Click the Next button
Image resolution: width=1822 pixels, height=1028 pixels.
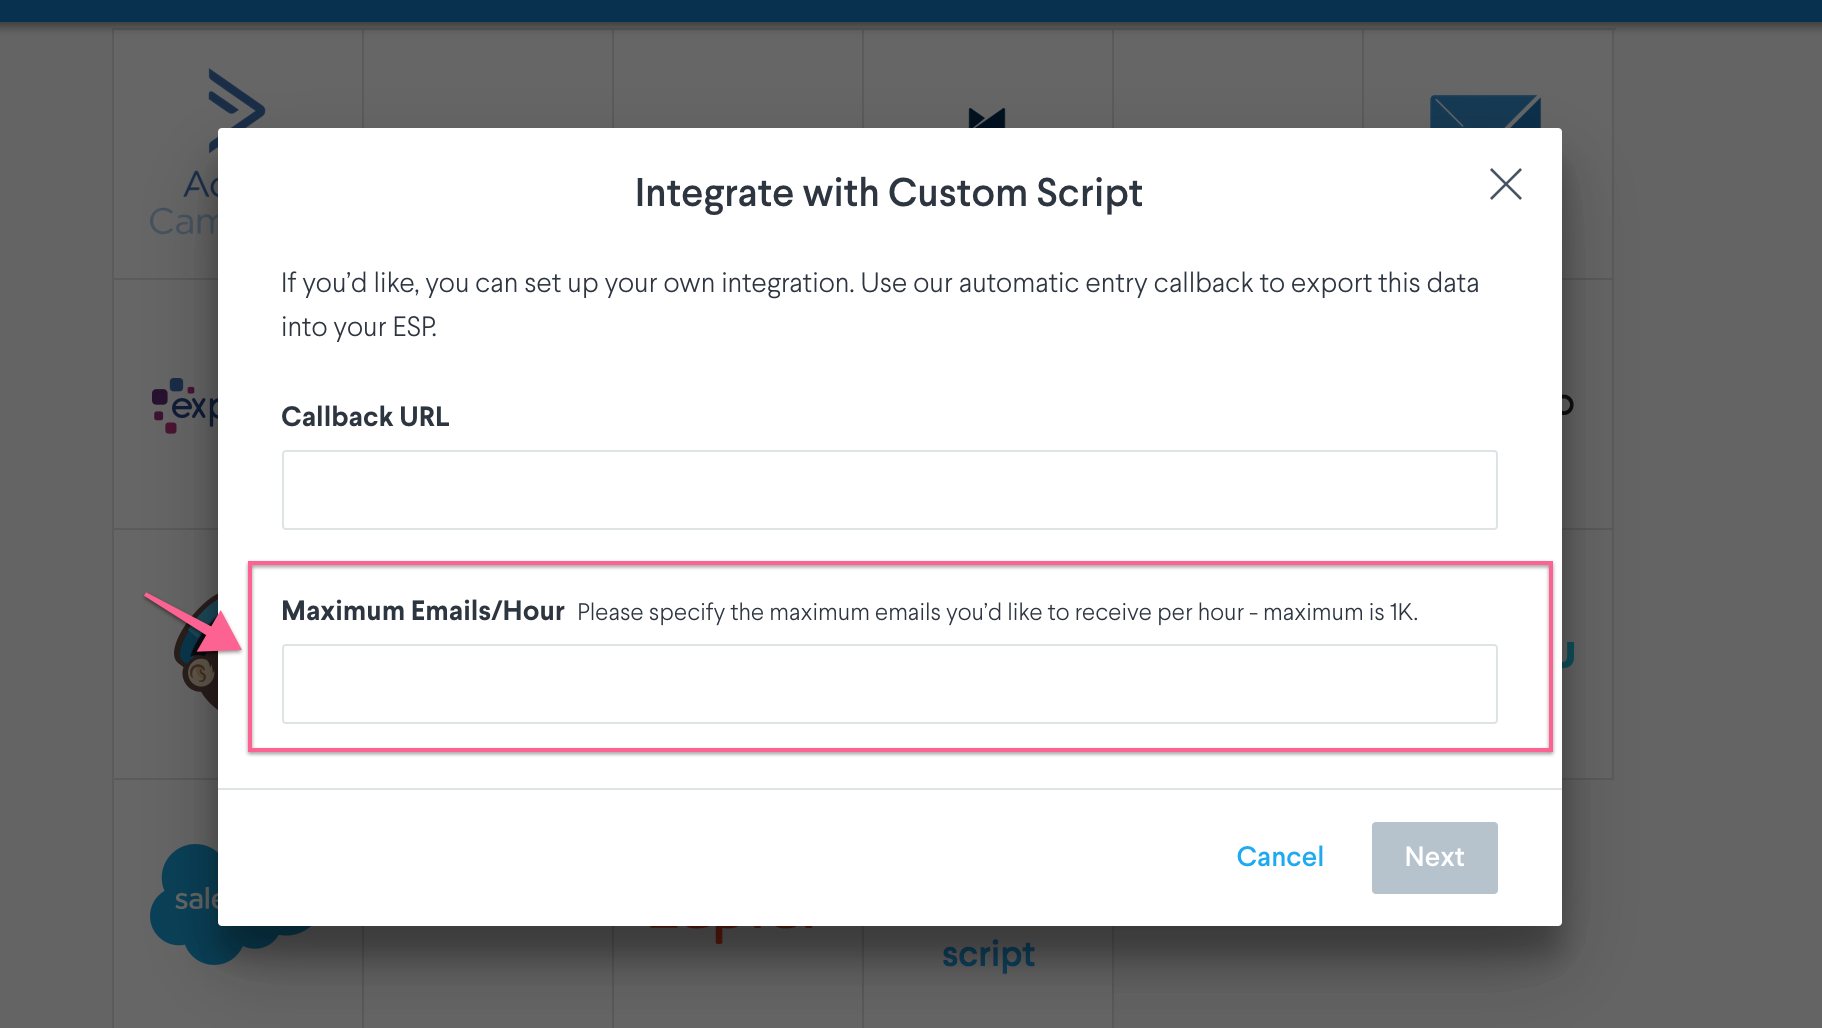click(x=1434, y=857)
